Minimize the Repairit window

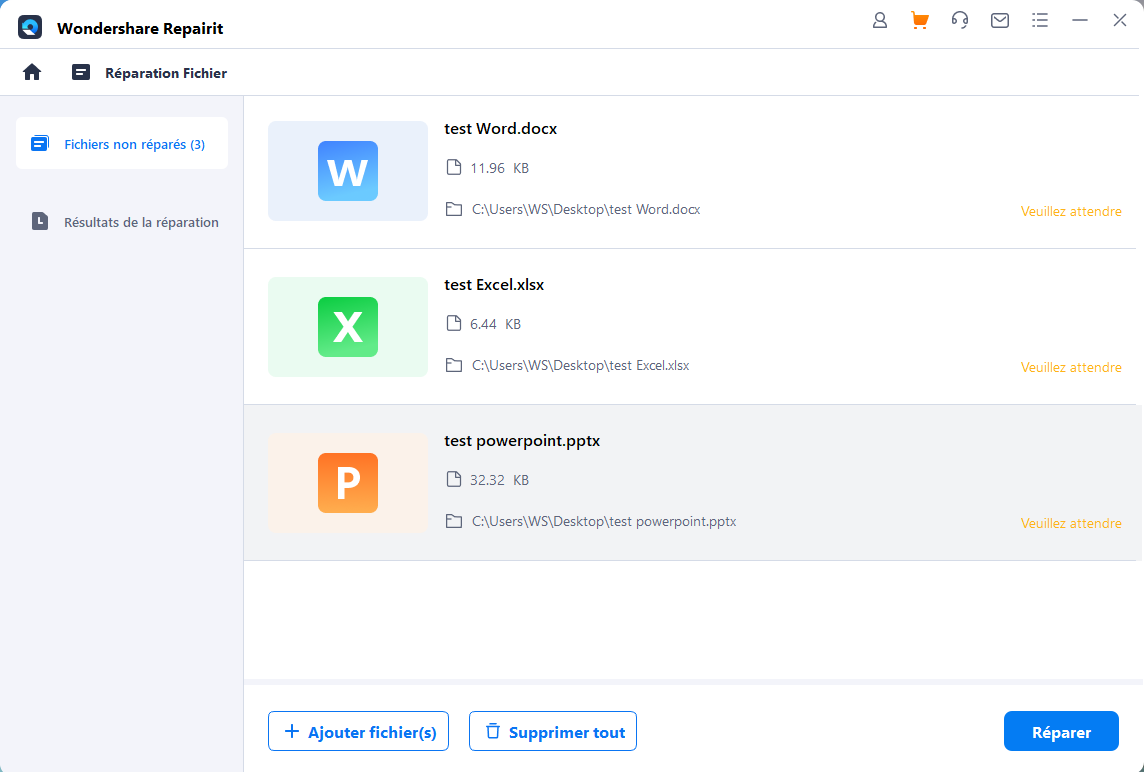point(1080,20)
